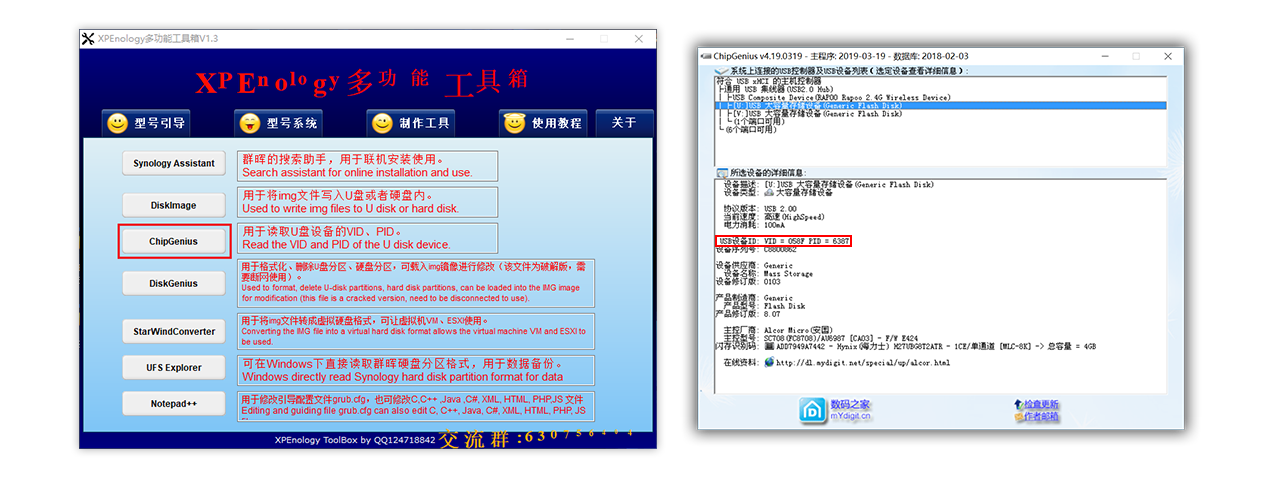This screenshot has width=1280, height=480.
Task: Select the 制作工具 tab
Action: [x=411, y=123]
